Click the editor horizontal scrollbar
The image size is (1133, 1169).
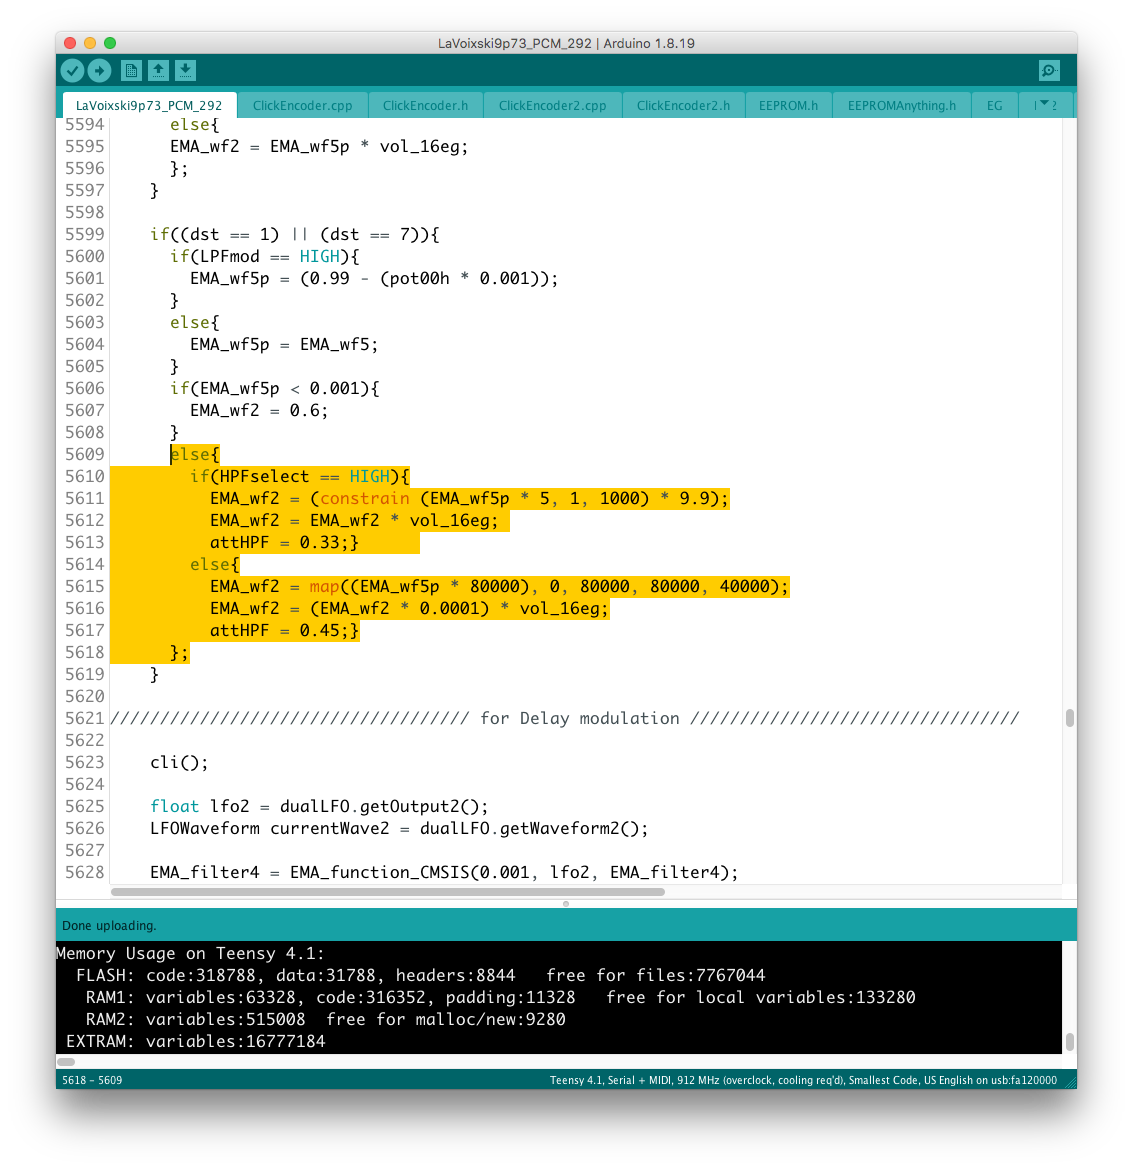tap(387, 891)
